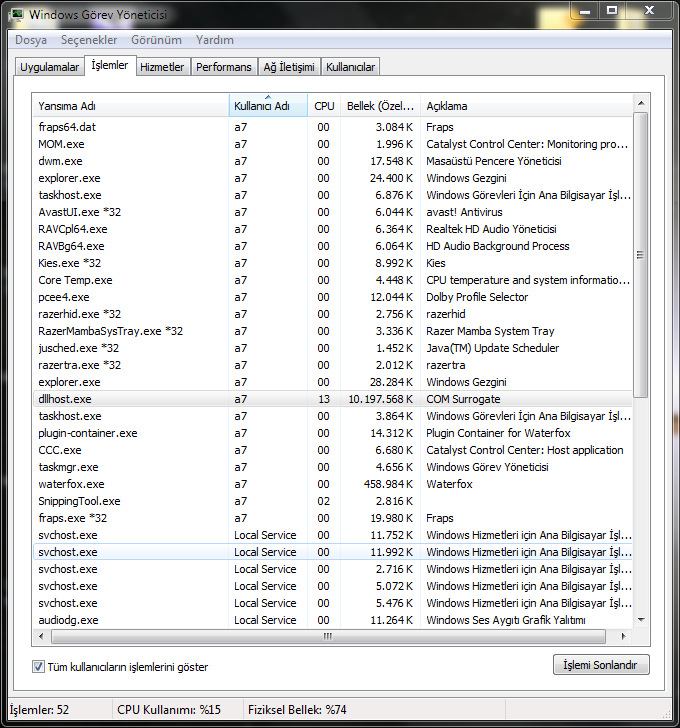
Task: Sort by Kullanıcı Adı column header
Action: (x=268, y=106)
